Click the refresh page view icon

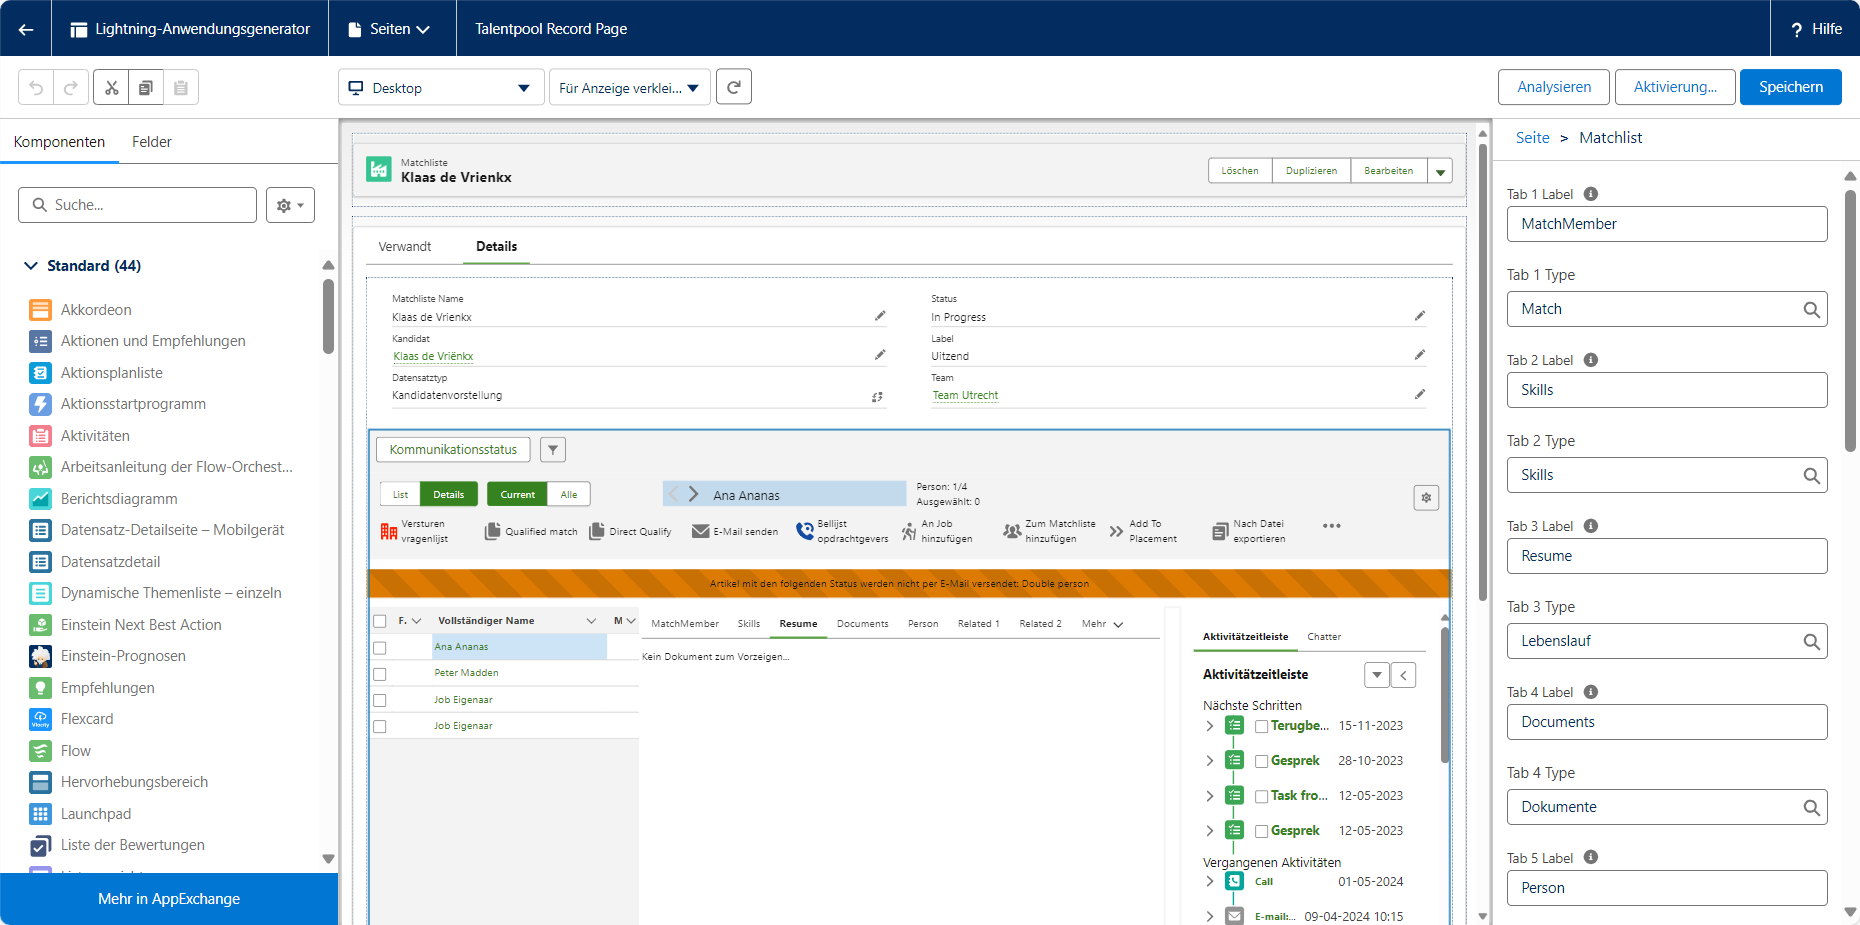(734, 87)
